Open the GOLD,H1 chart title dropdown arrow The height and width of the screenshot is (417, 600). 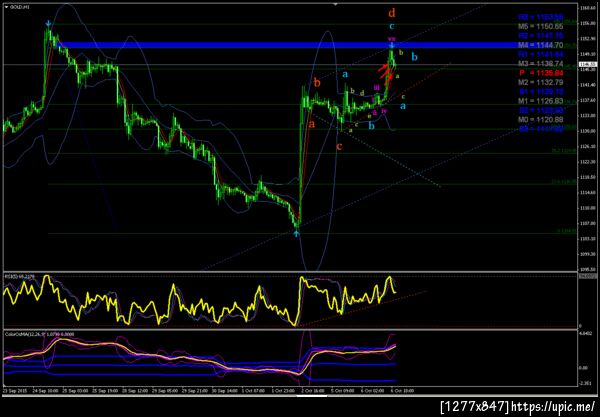pos(6,7)
